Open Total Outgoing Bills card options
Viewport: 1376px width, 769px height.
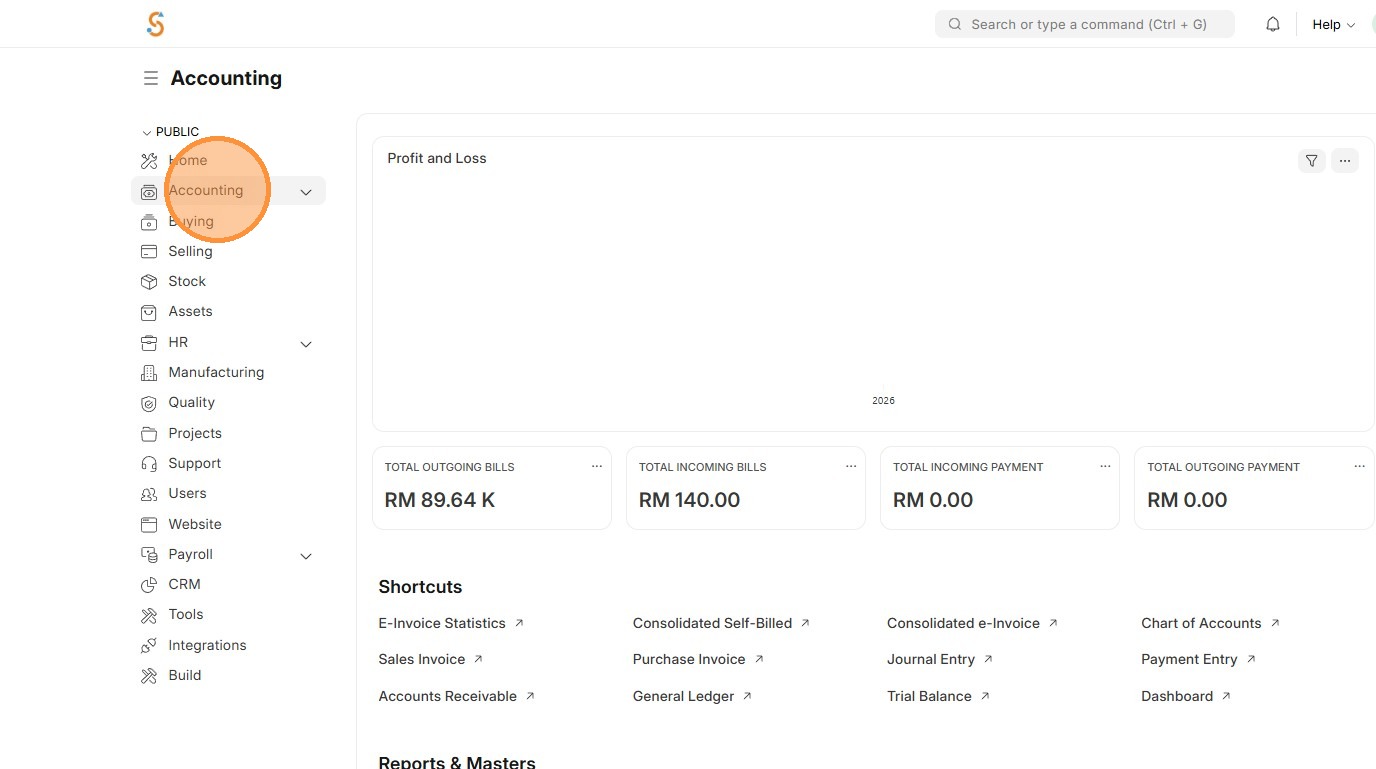pyautogui.click(x=597, y=466)
